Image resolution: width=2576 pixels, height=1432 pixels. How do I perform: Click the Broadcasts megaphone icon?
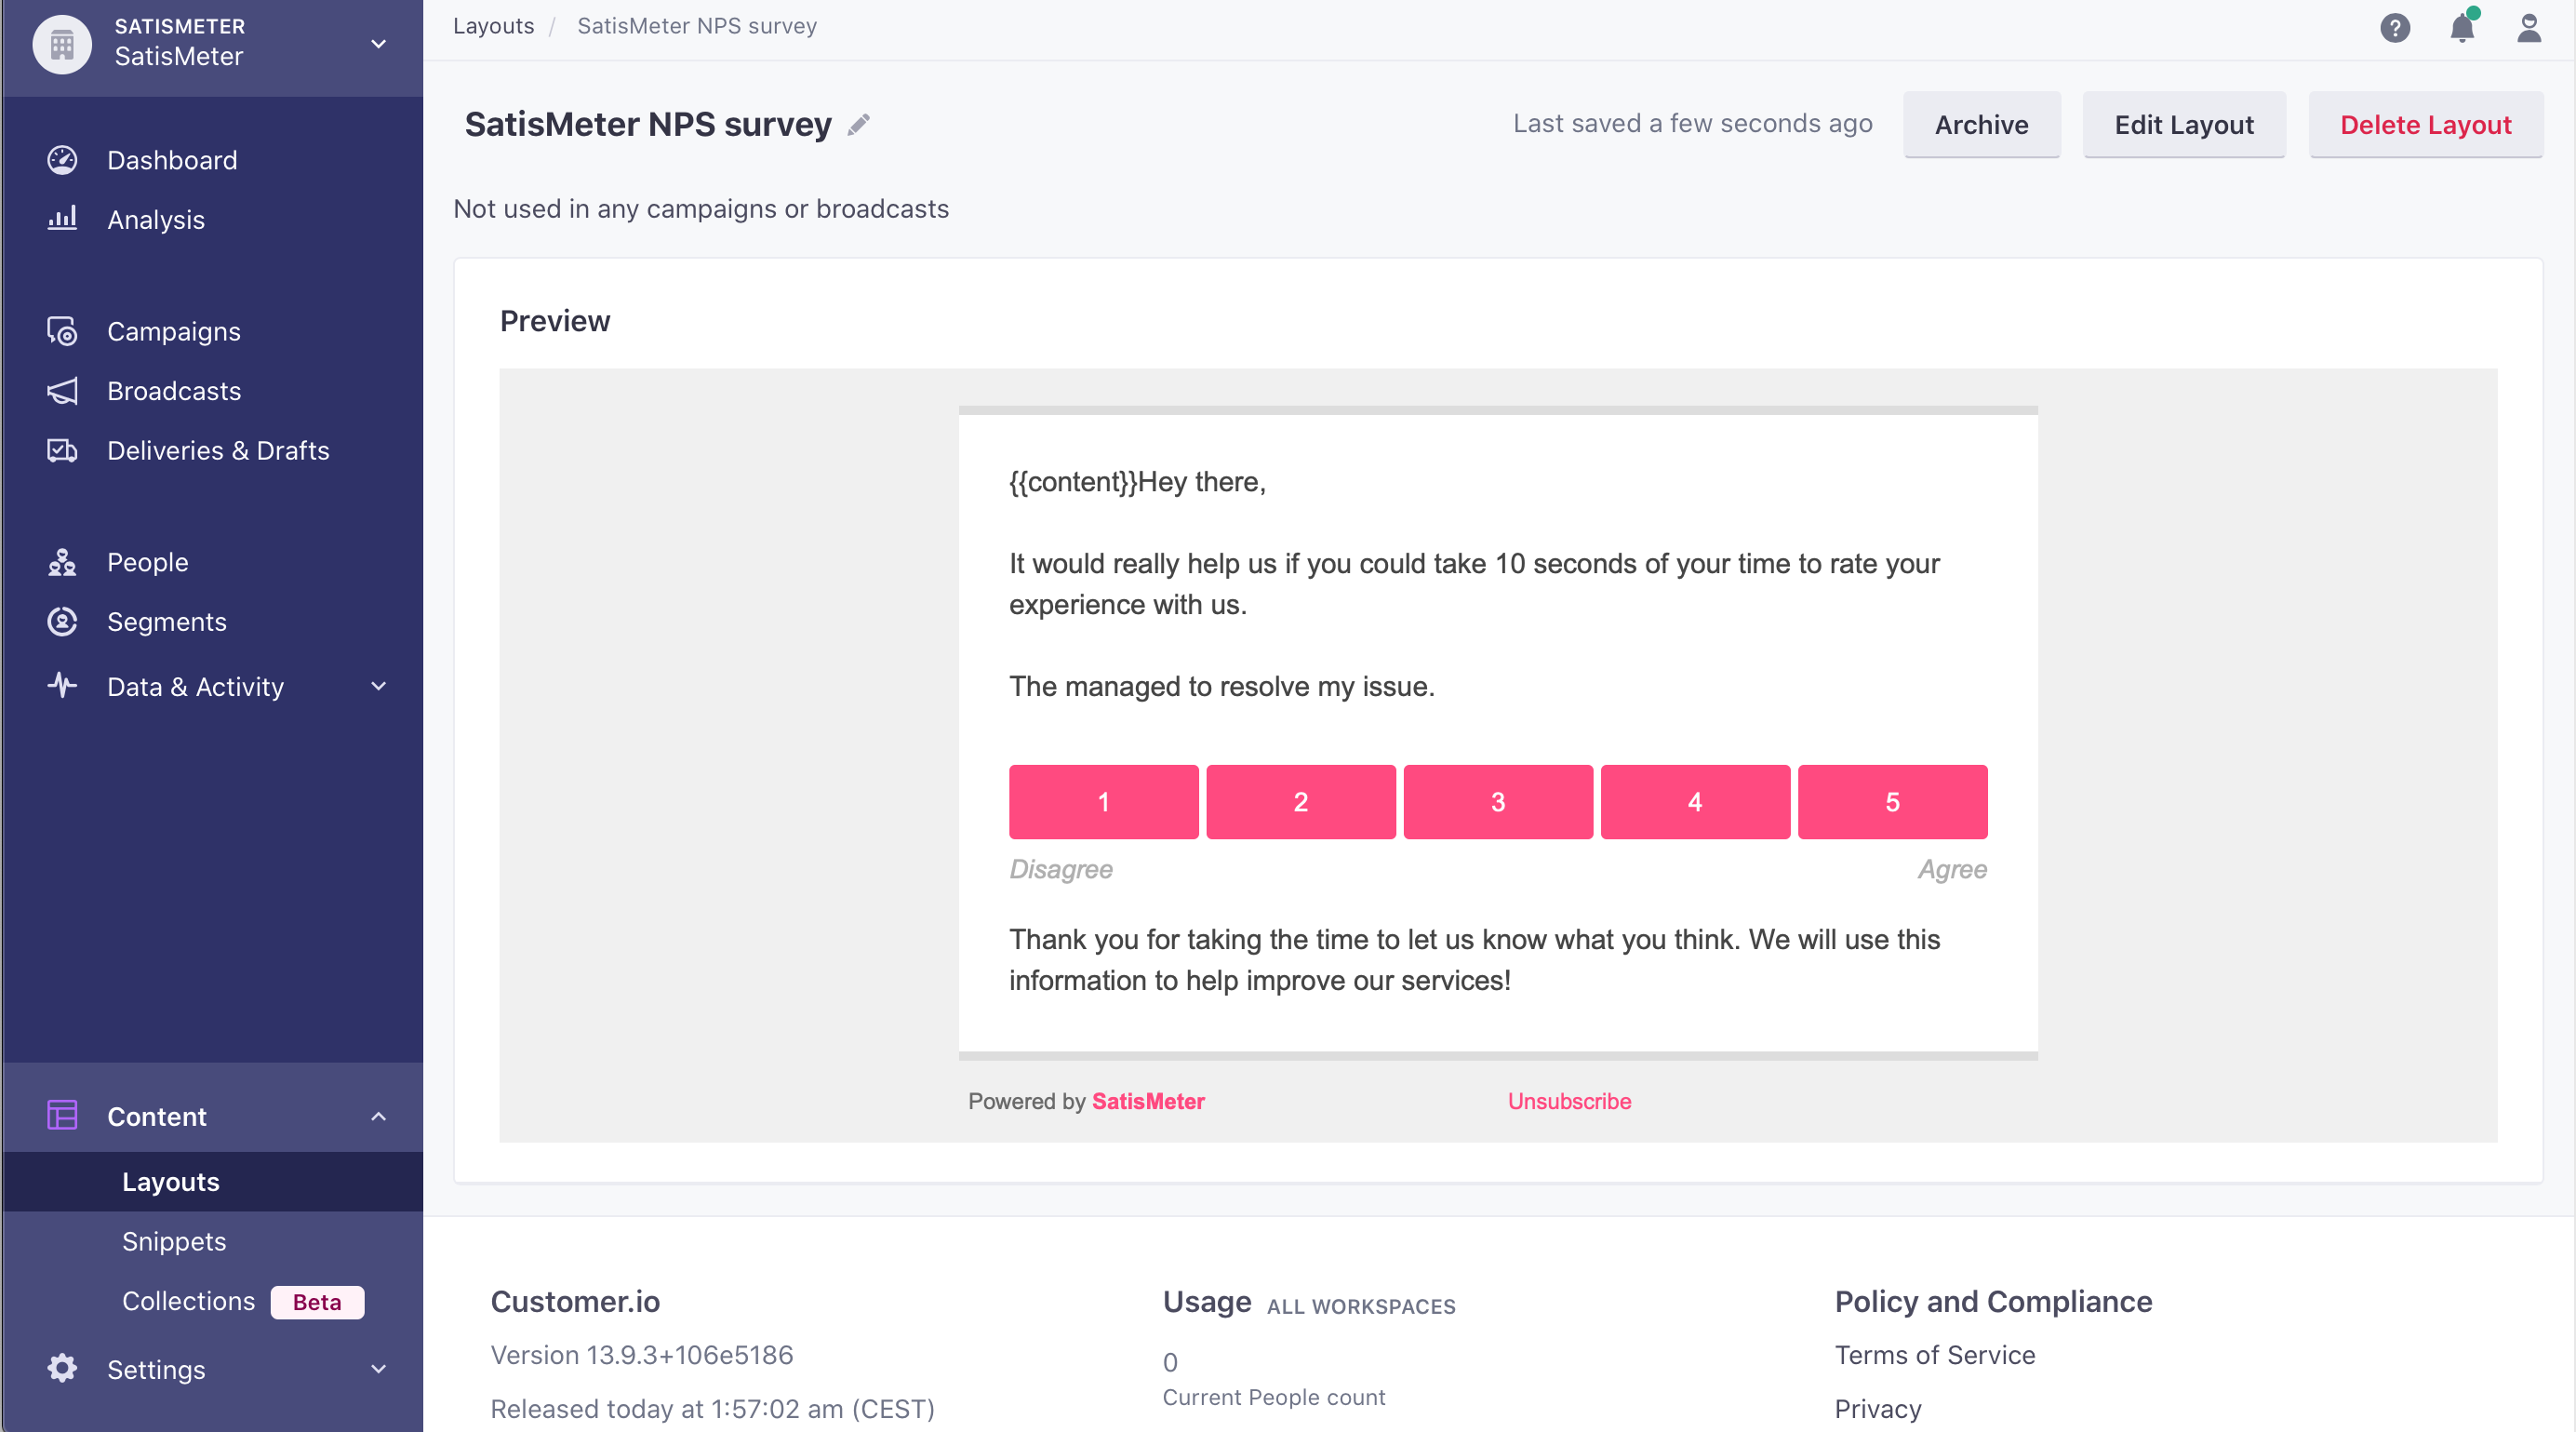[62, 391]
